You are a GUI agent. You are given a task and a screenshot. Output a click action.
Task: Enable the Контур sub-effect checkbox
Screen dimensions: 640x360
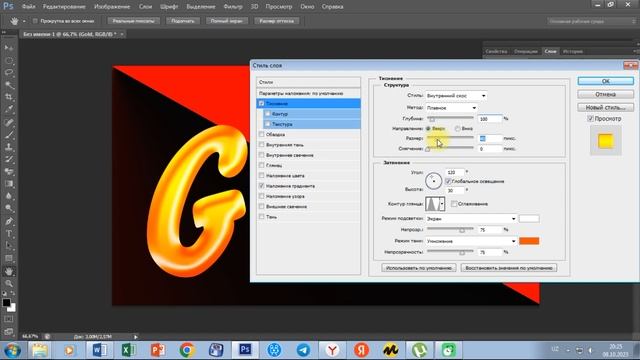tap(267, 114)
